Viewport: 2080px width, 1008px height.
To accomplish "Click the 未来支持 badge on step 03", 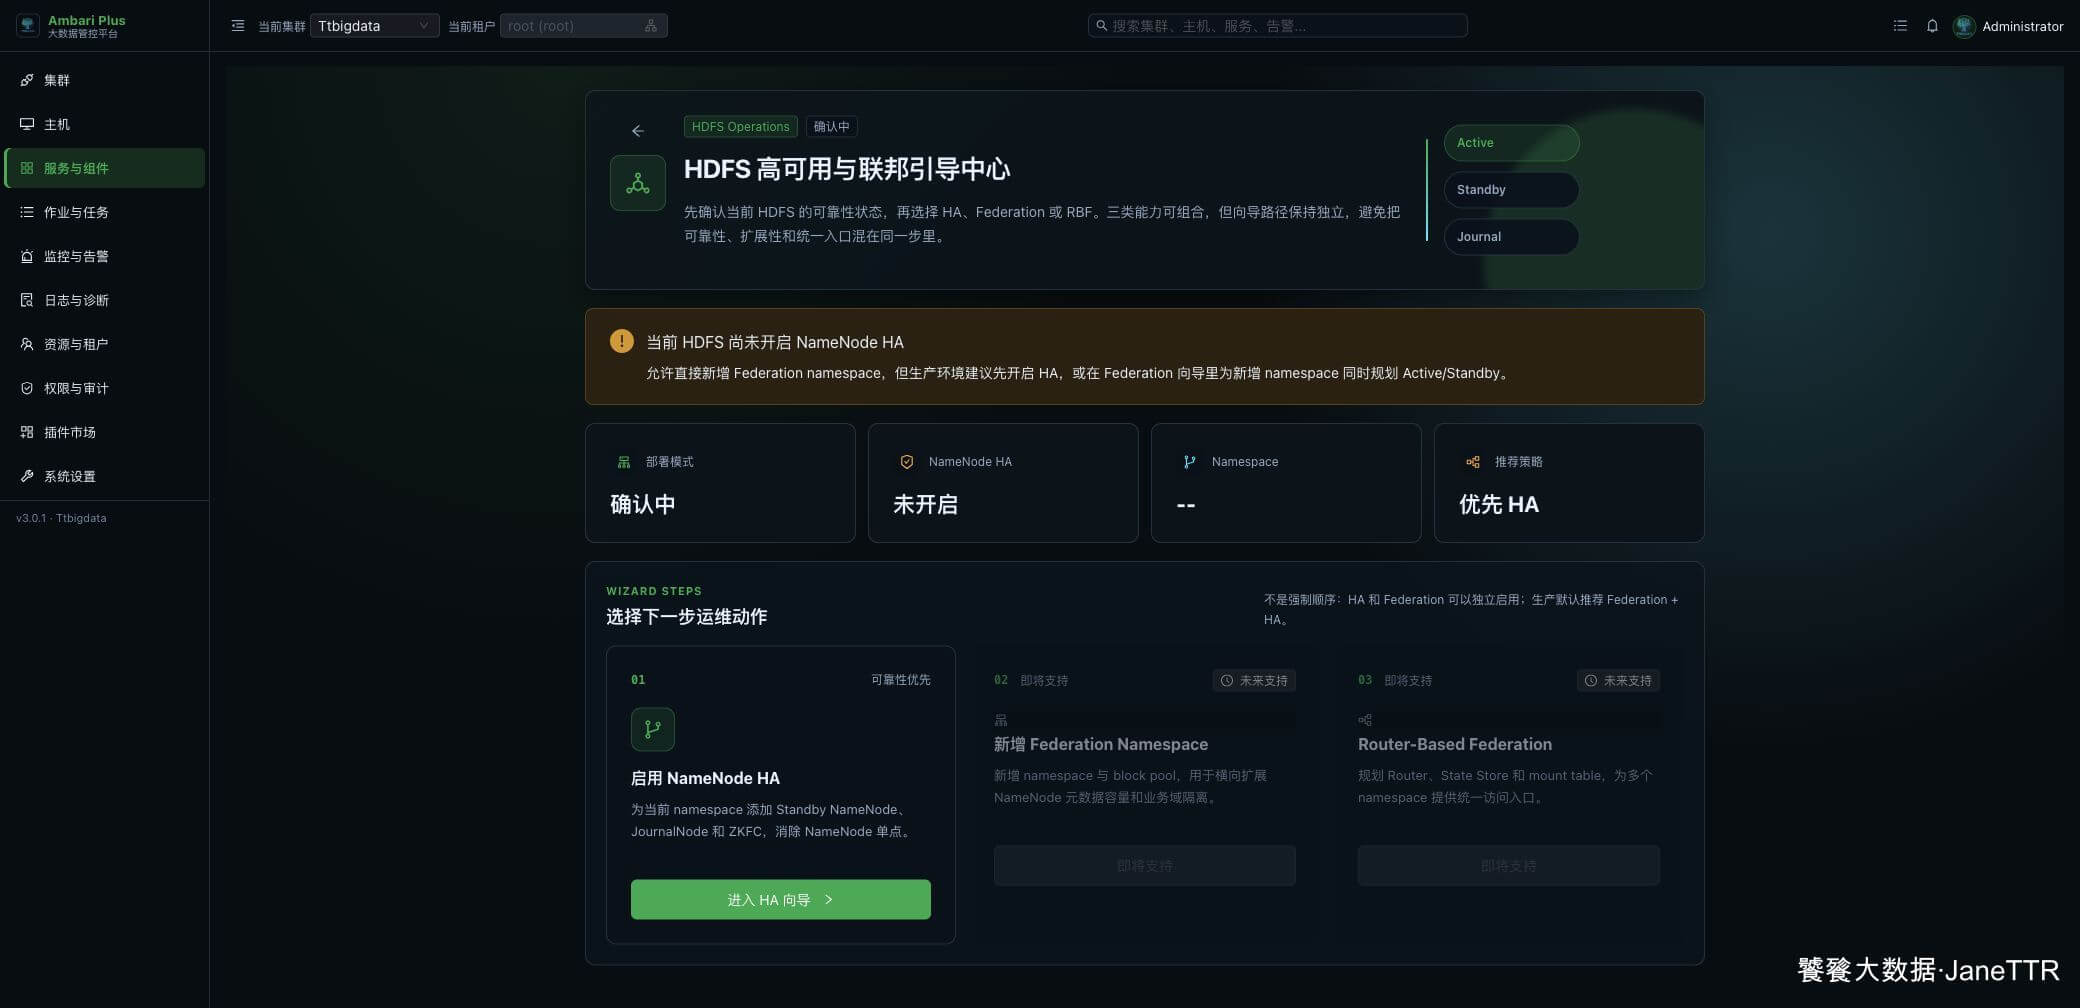I will pos(1618,681).
